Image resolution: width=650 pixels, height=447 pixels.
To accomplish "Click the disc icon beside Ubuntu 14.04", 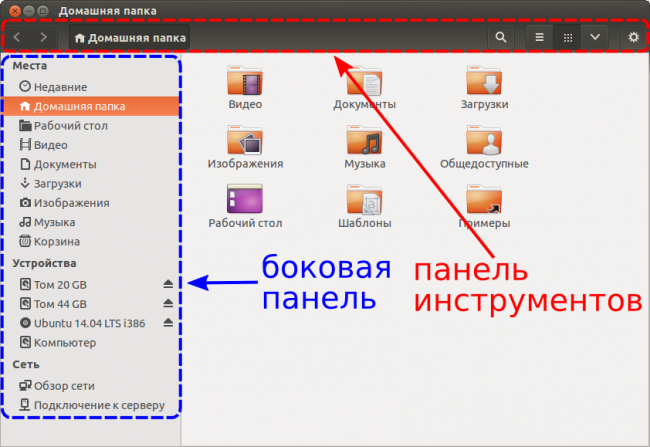I will (25, 323).
